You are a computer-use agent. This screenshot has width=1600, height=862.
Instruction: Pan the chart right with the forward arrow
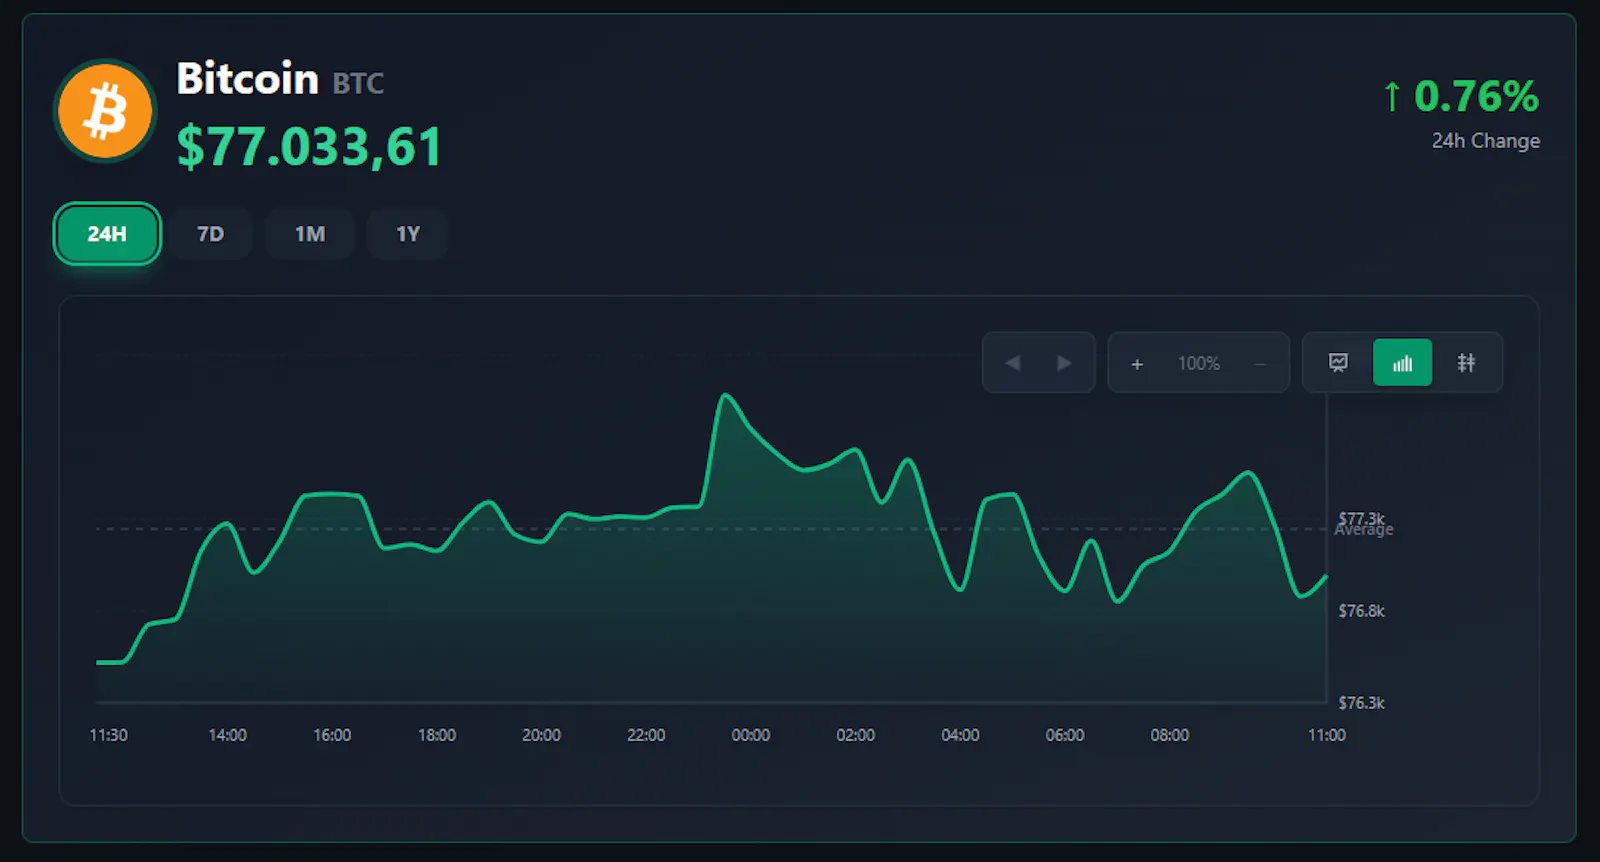click(x=1064, y=363)
